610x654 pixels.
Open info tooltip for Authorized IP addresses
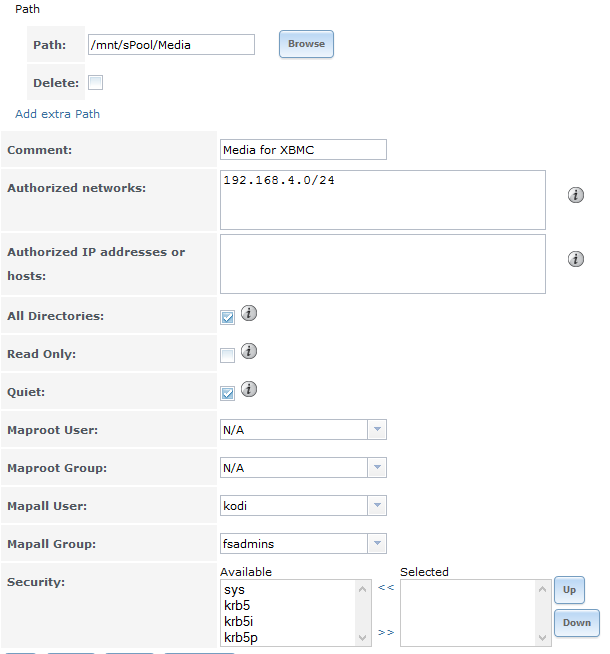575,259
